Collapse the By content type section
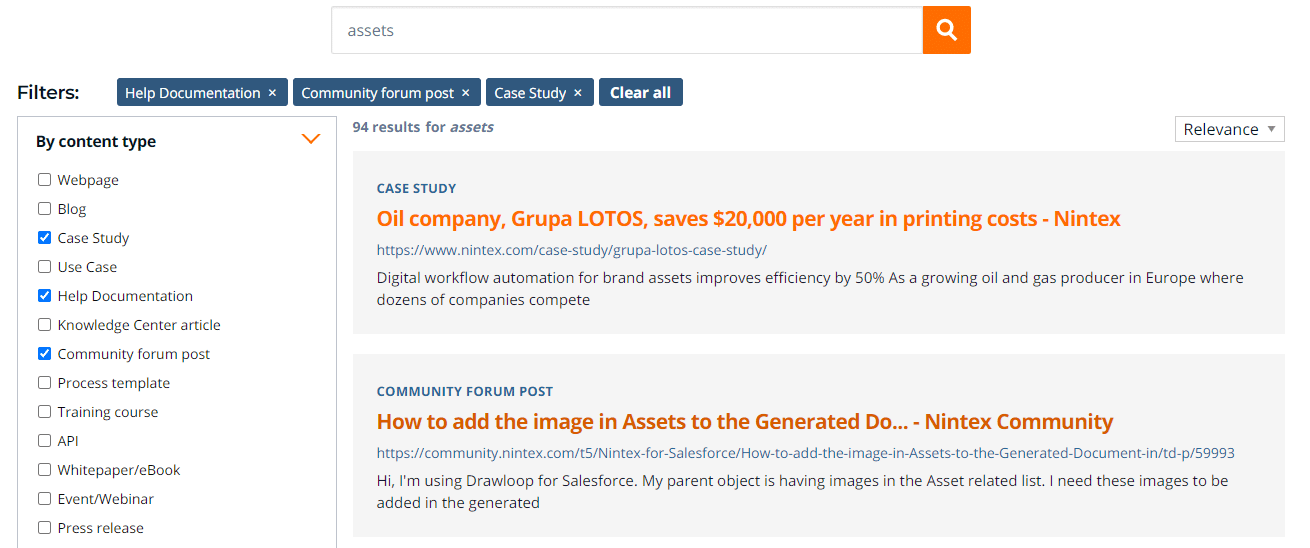1310x548 pixels. point(311,139)
